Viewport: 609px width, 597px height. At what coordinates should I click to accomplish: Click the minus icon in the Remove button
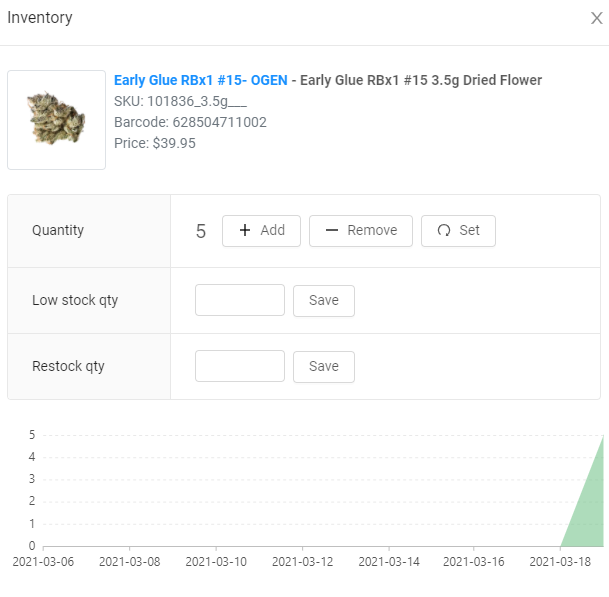tap(332, 230)
